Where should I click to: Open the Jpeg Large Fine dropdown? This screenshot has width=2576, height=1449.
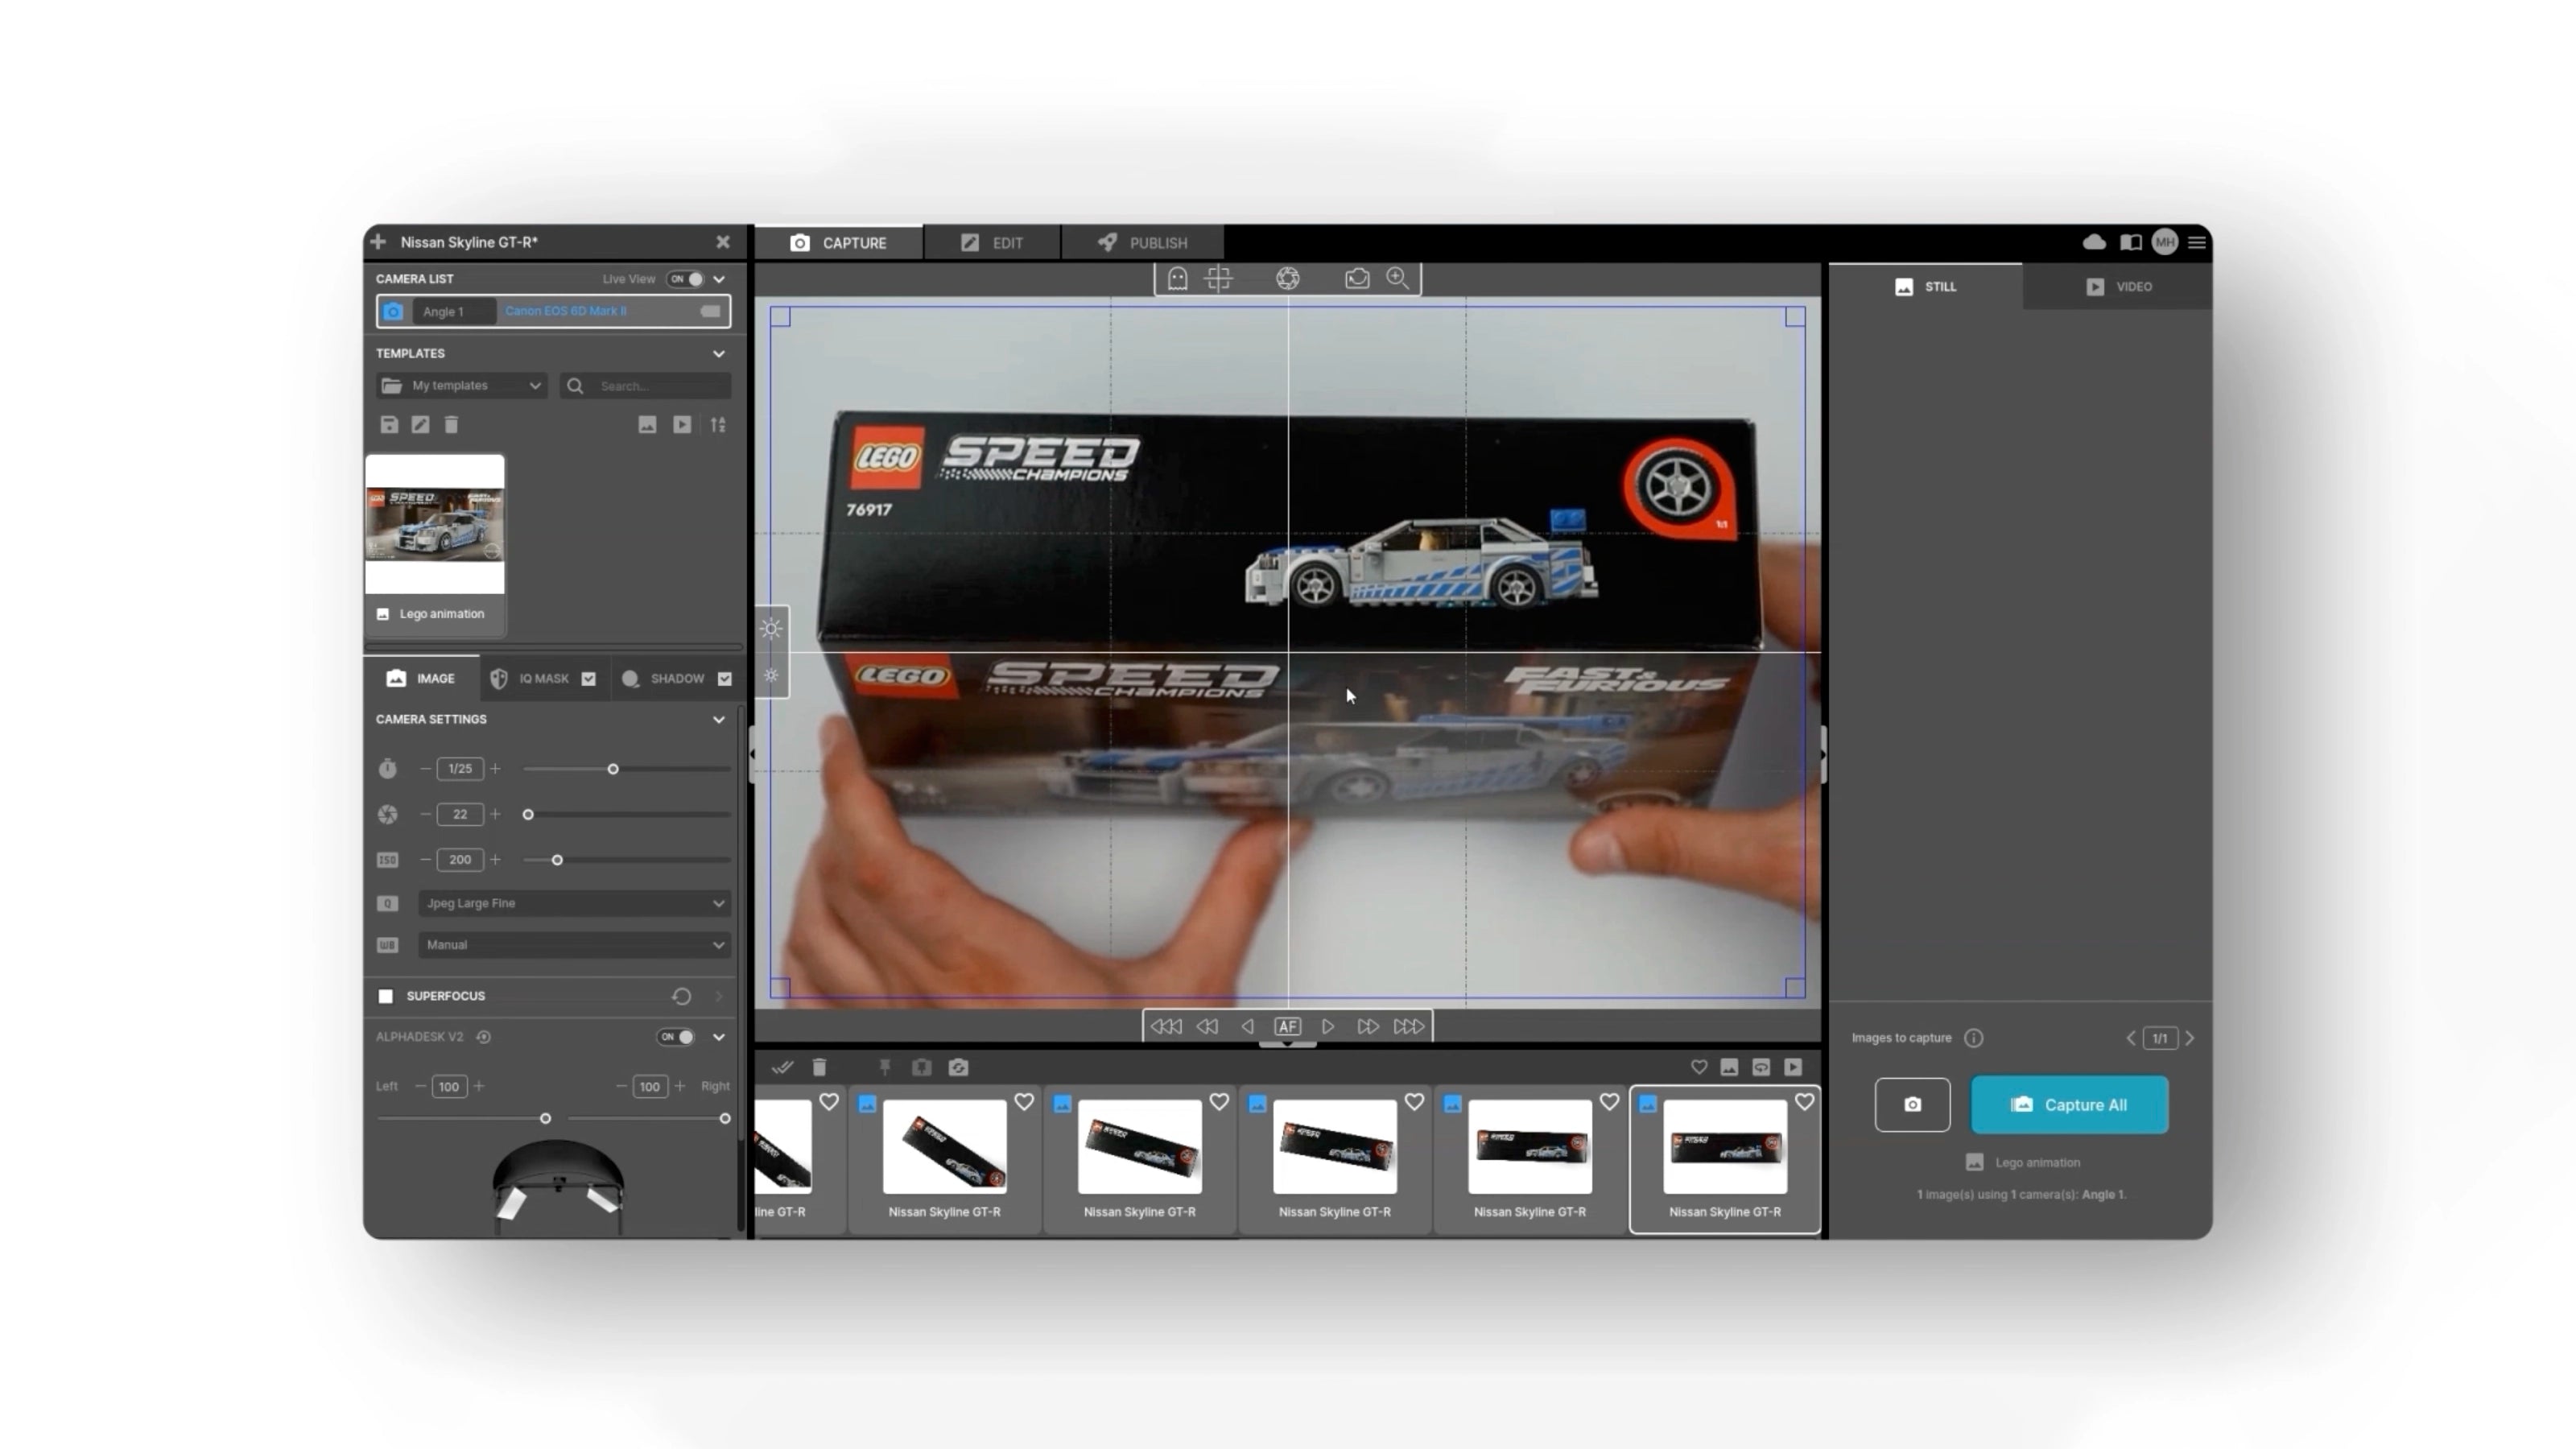(x=574, y=903)
